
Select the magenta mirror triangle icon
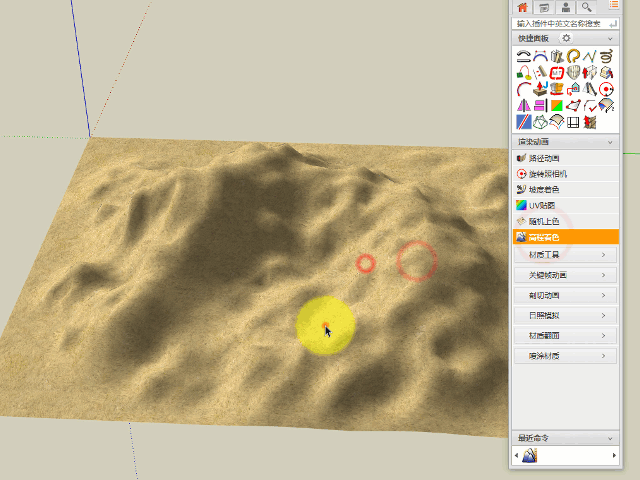coord(524,105)
